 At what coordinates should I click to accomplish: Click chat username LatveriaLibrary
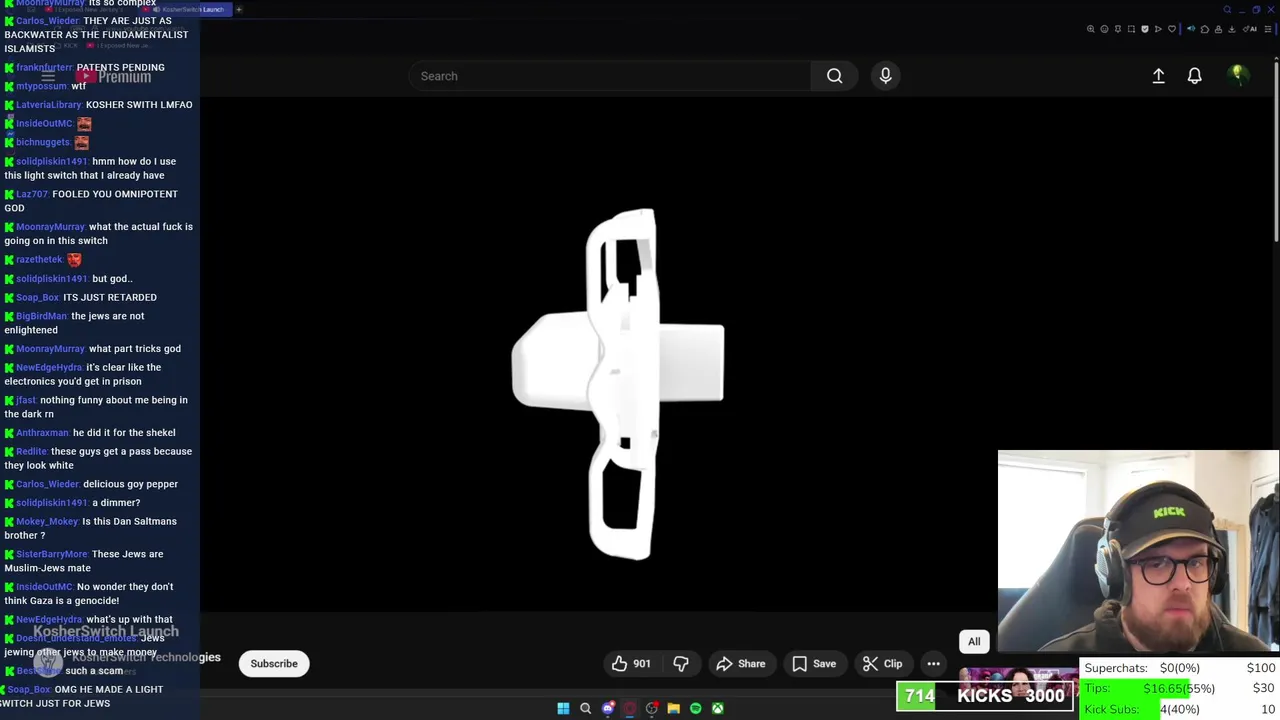pyautogui.click(x=49, y=105)
